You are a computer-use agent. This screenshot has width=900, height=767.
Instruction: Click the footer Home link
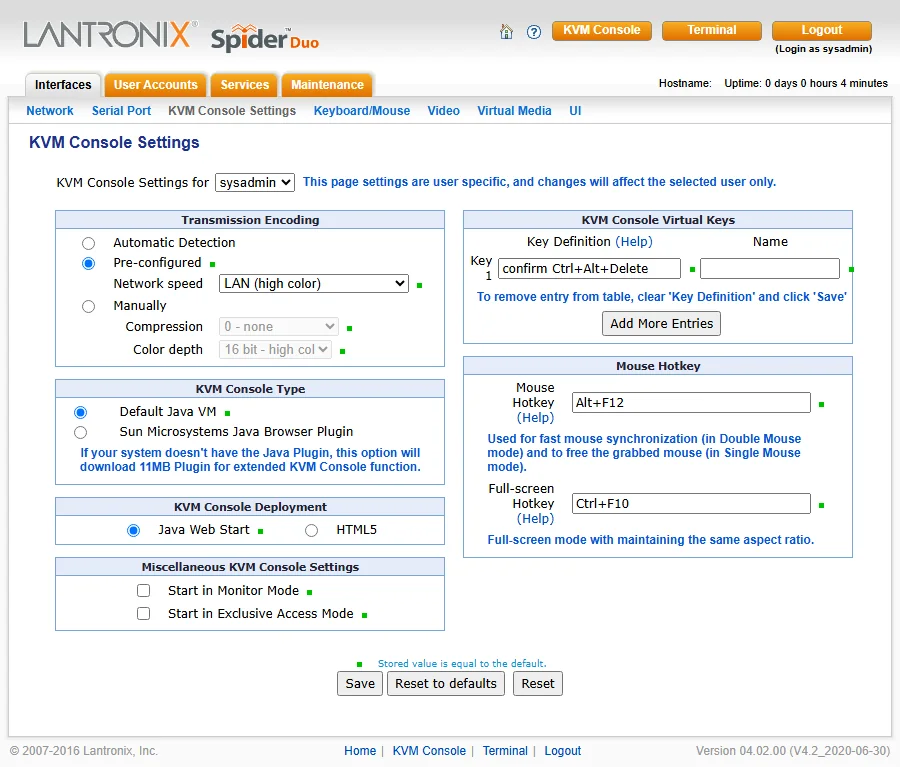[x=360, y=751]
